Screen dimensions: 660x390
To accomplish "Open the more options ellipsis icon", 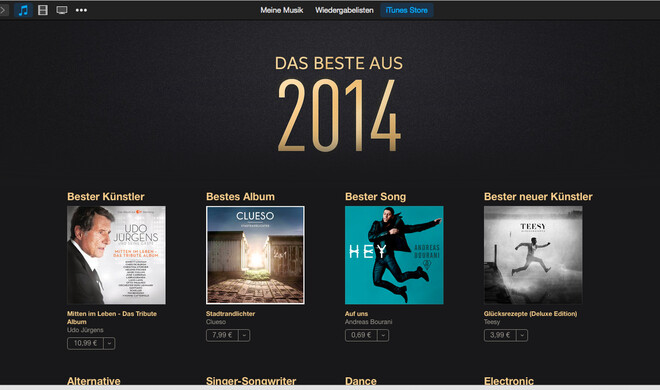I will click(81, 10).
